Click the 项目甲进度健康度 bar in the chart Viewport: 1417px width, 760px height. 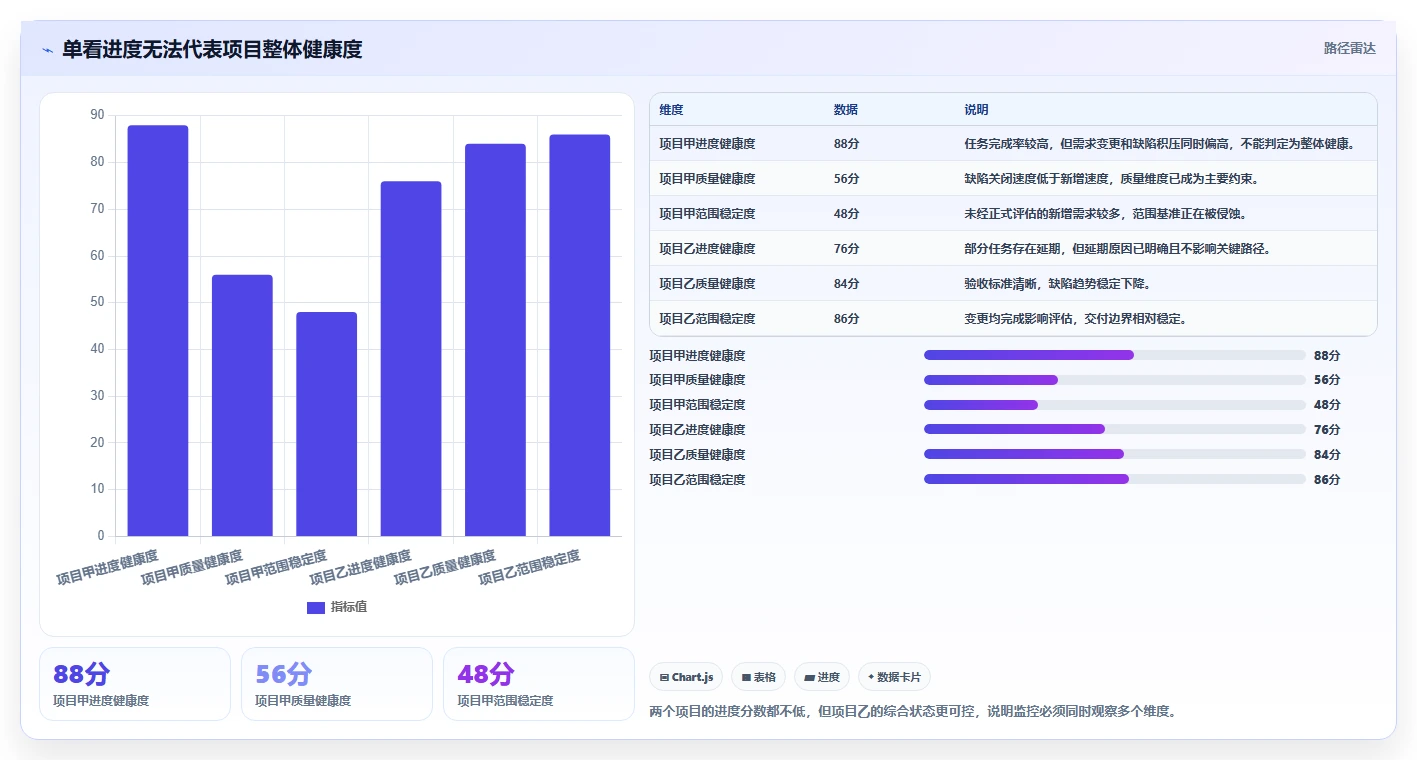click(158, 330)
